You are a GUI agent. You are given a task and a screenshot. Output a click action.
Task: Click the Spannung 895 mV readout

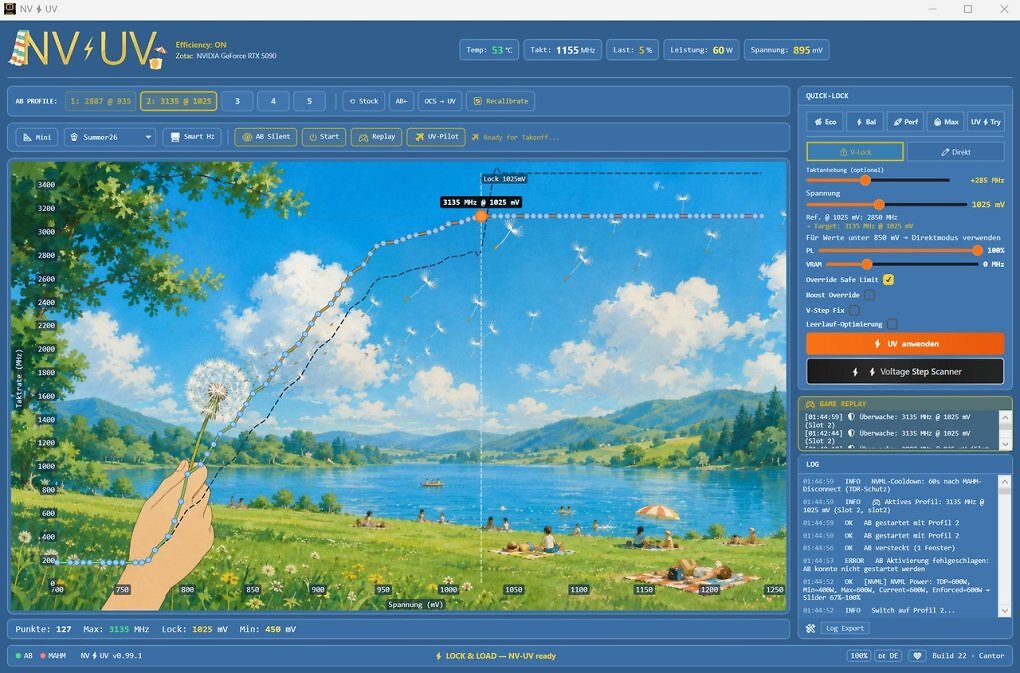[786, 50]
